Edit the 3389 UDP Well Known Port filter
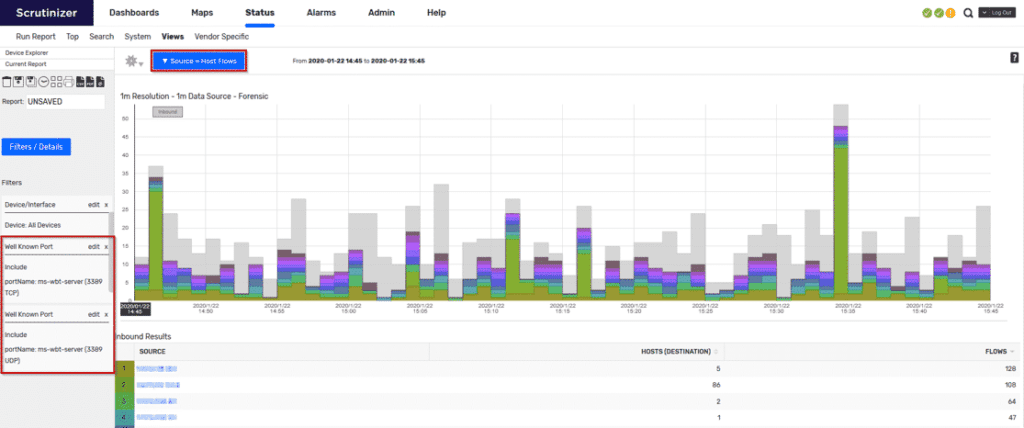 [94, 314]
